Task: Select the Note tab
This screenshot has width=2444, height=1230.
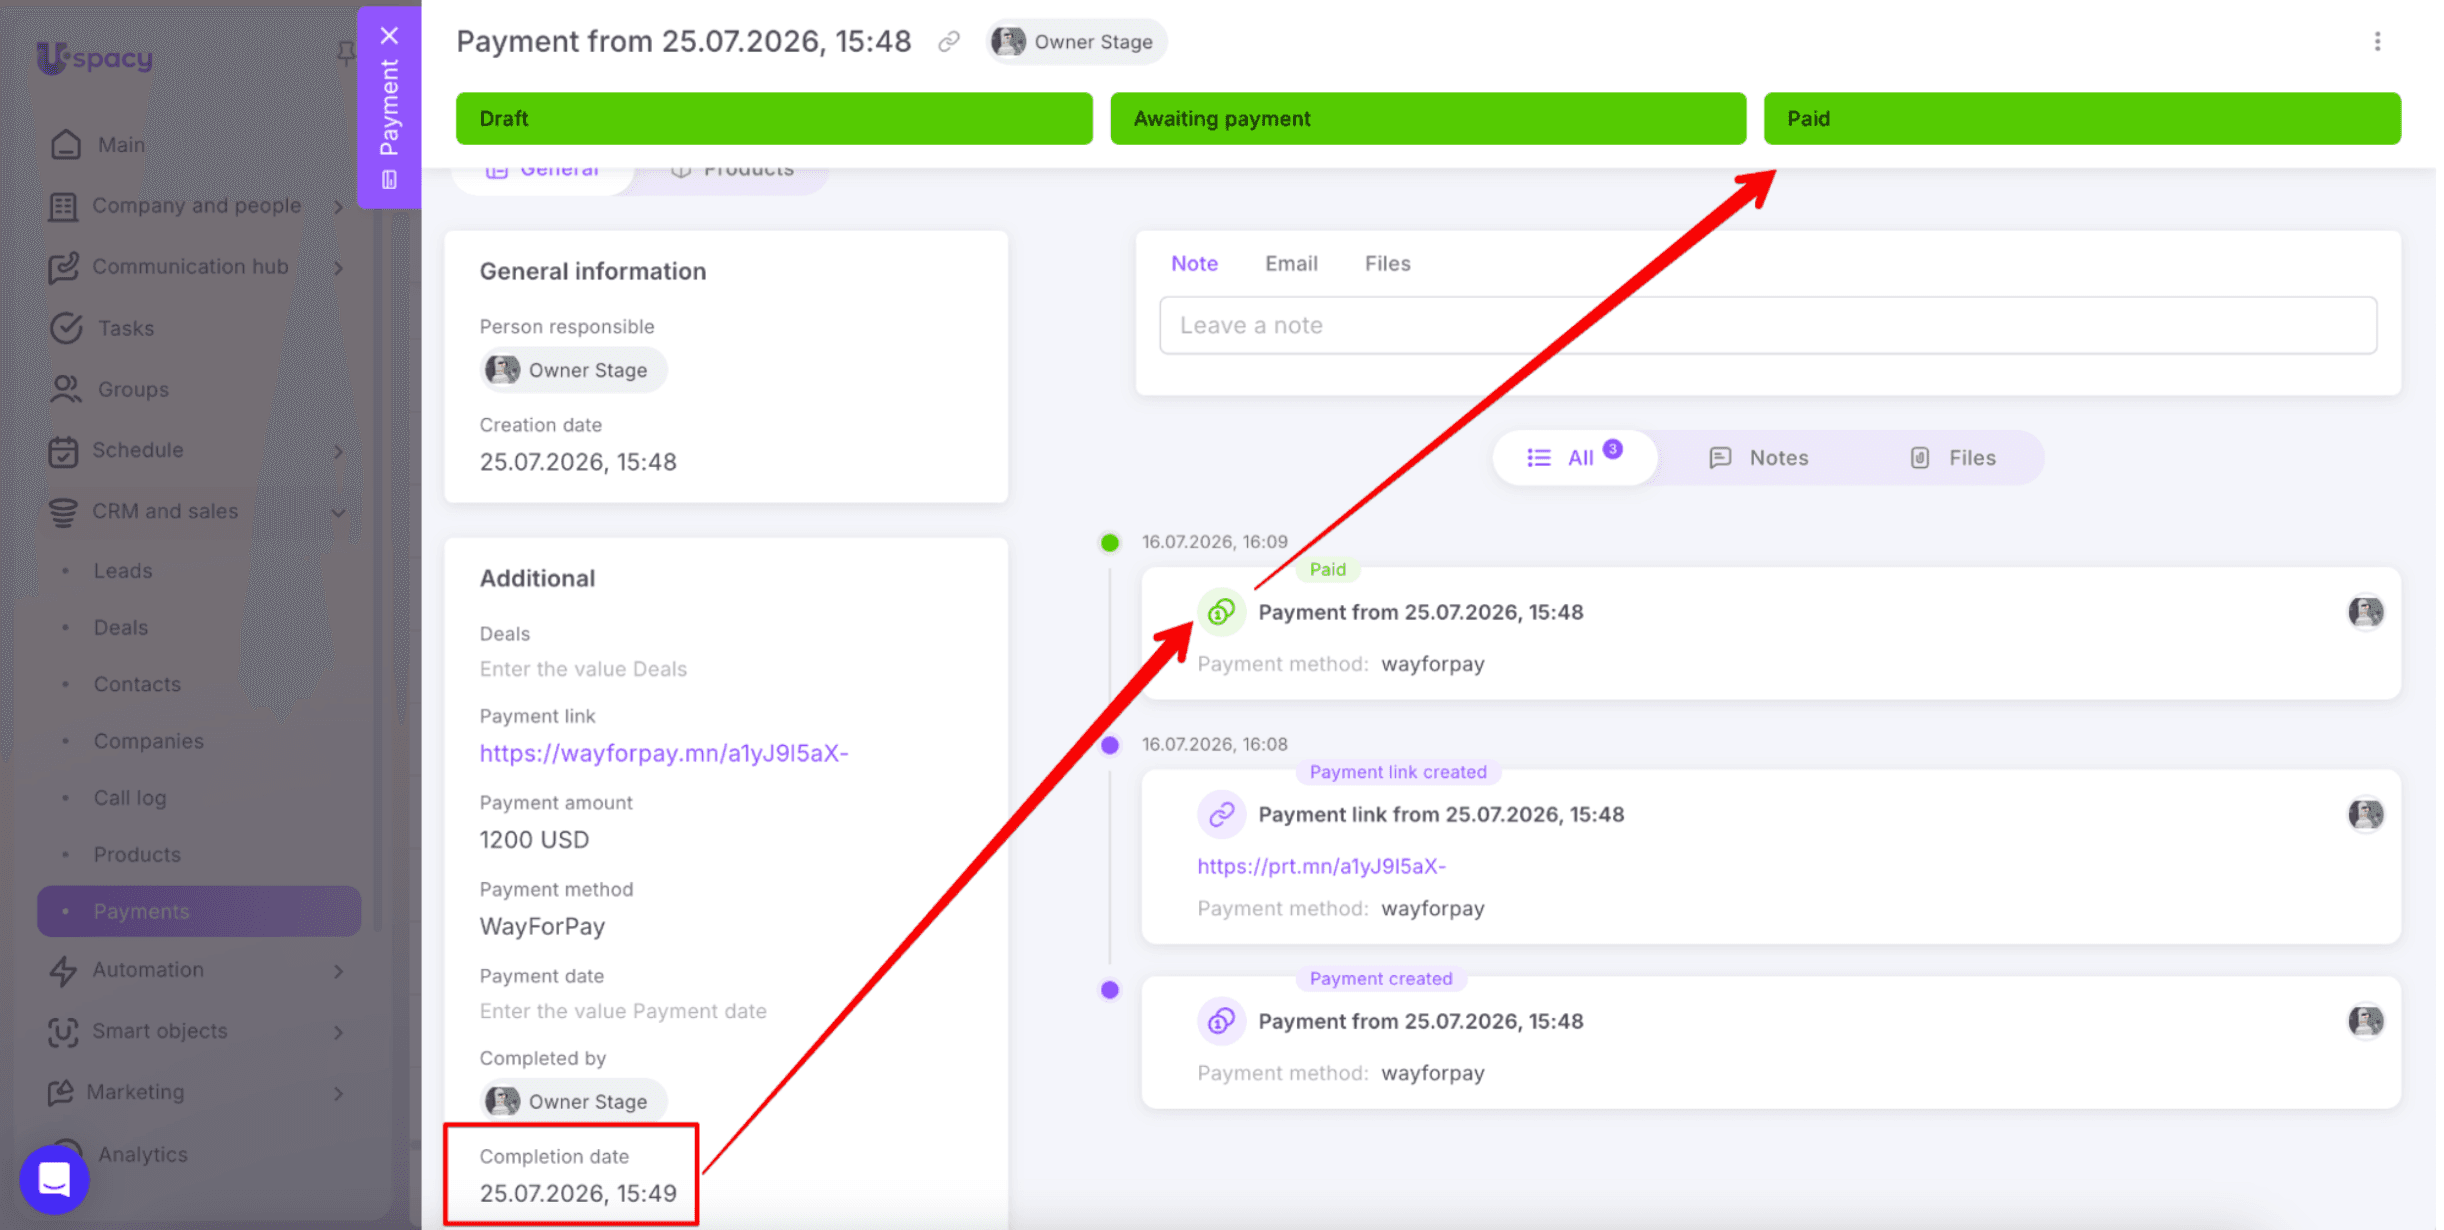Action: (x=1194, y=264)
